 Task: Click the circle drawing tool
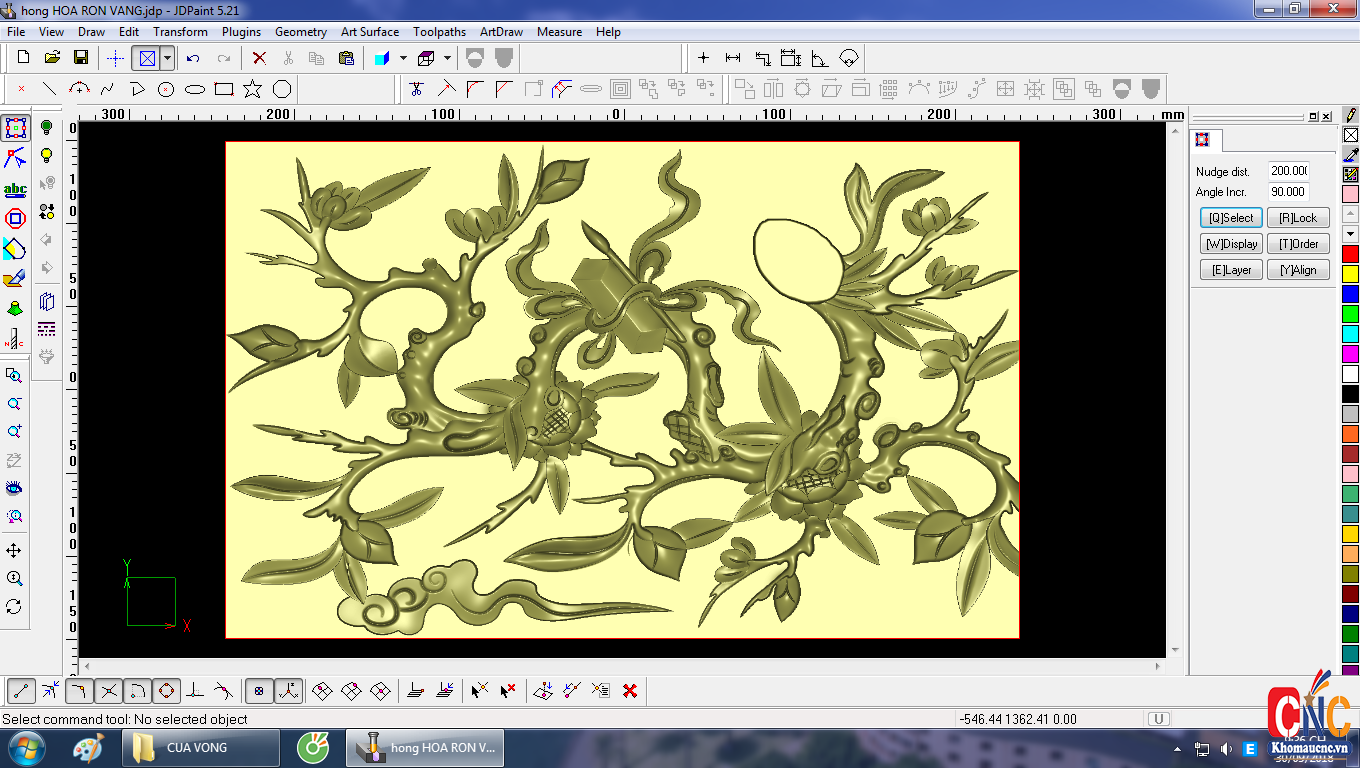tap(166, 89)
